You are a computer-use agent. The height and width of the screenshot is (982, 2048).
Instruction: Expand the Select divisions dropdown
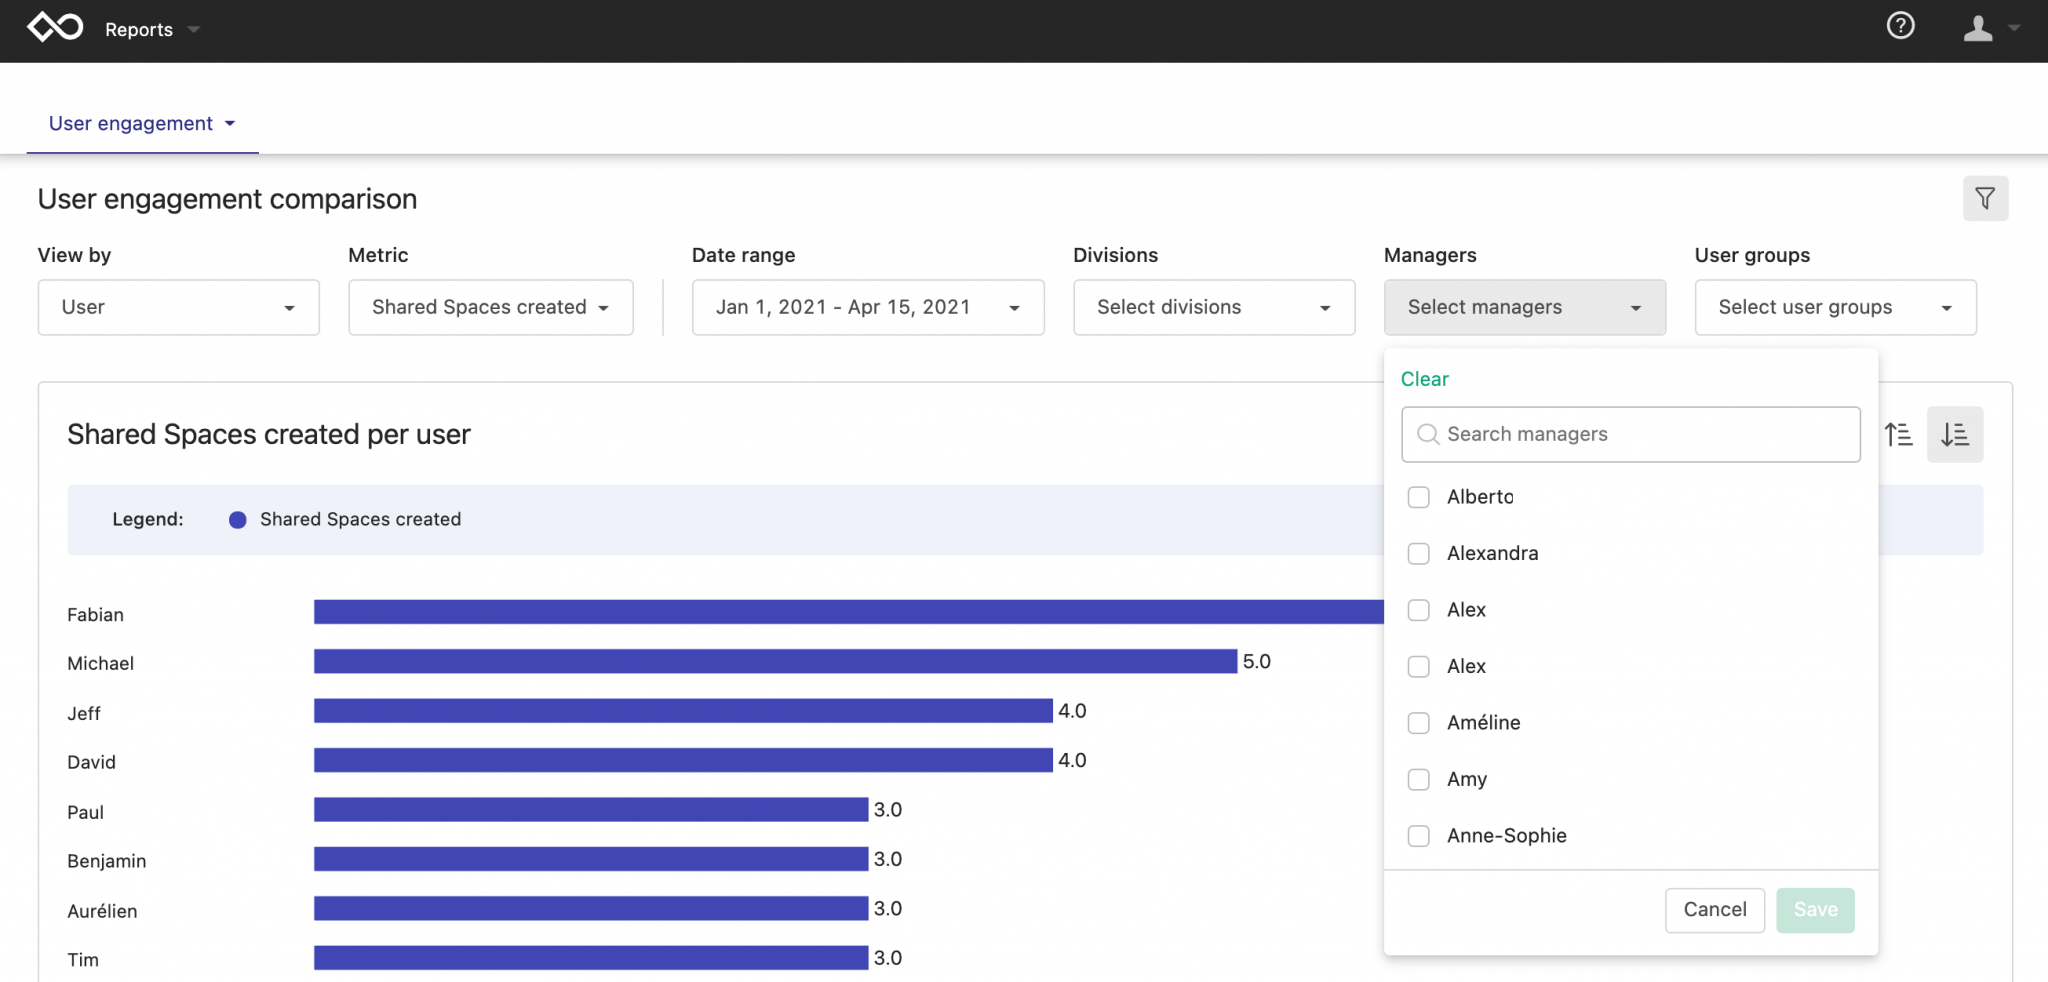[x=1213, y=307]
